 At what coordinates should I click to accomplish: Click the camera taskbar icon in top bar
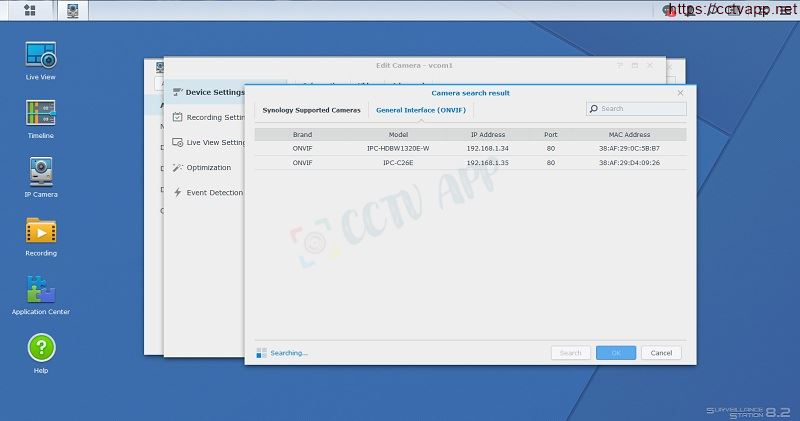74,11
